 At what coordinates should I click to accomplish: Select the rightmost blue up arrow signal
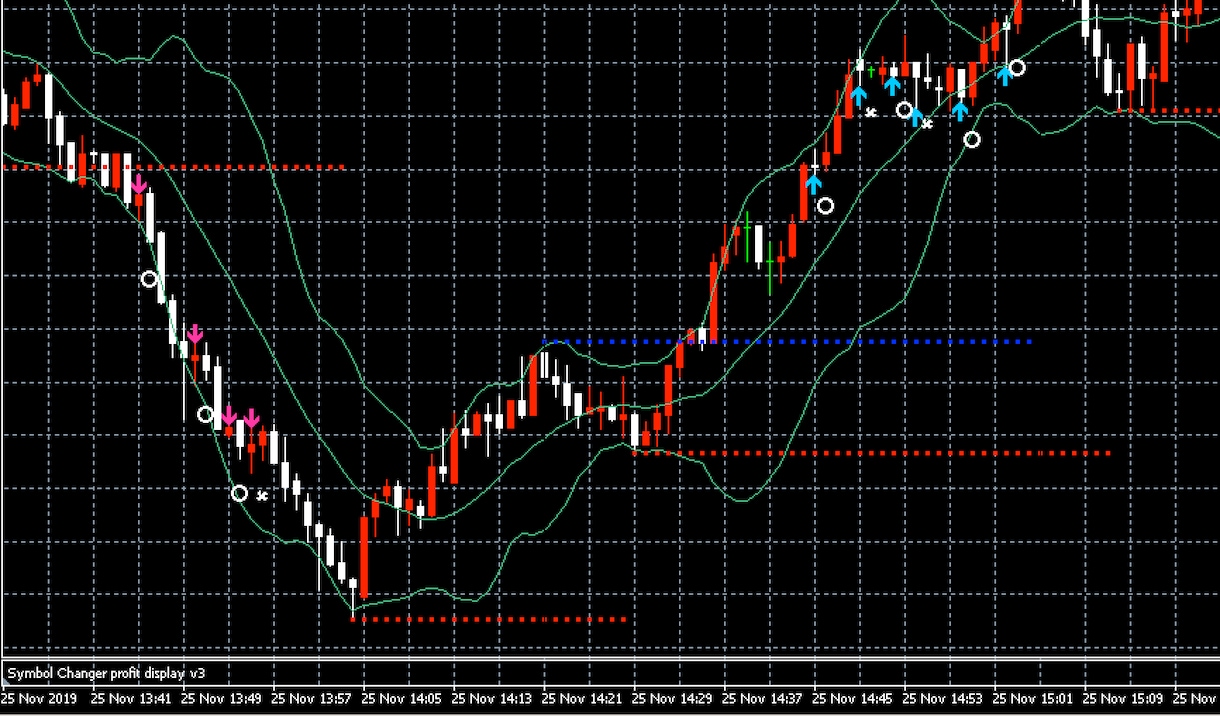click(1005, 75)
